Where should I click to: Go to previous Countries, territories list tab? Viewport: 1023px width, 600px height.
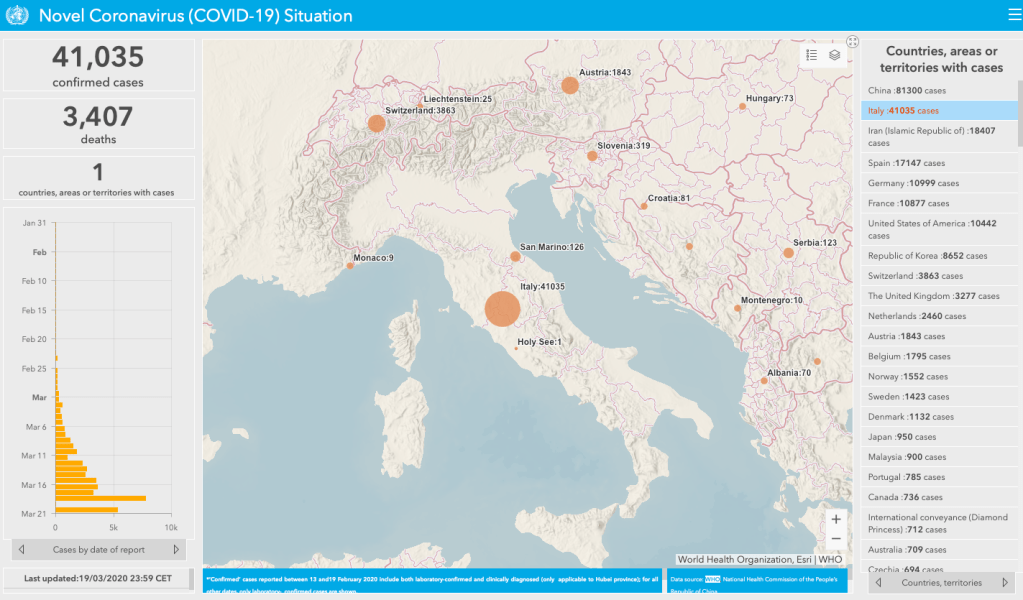coord(879,582)
